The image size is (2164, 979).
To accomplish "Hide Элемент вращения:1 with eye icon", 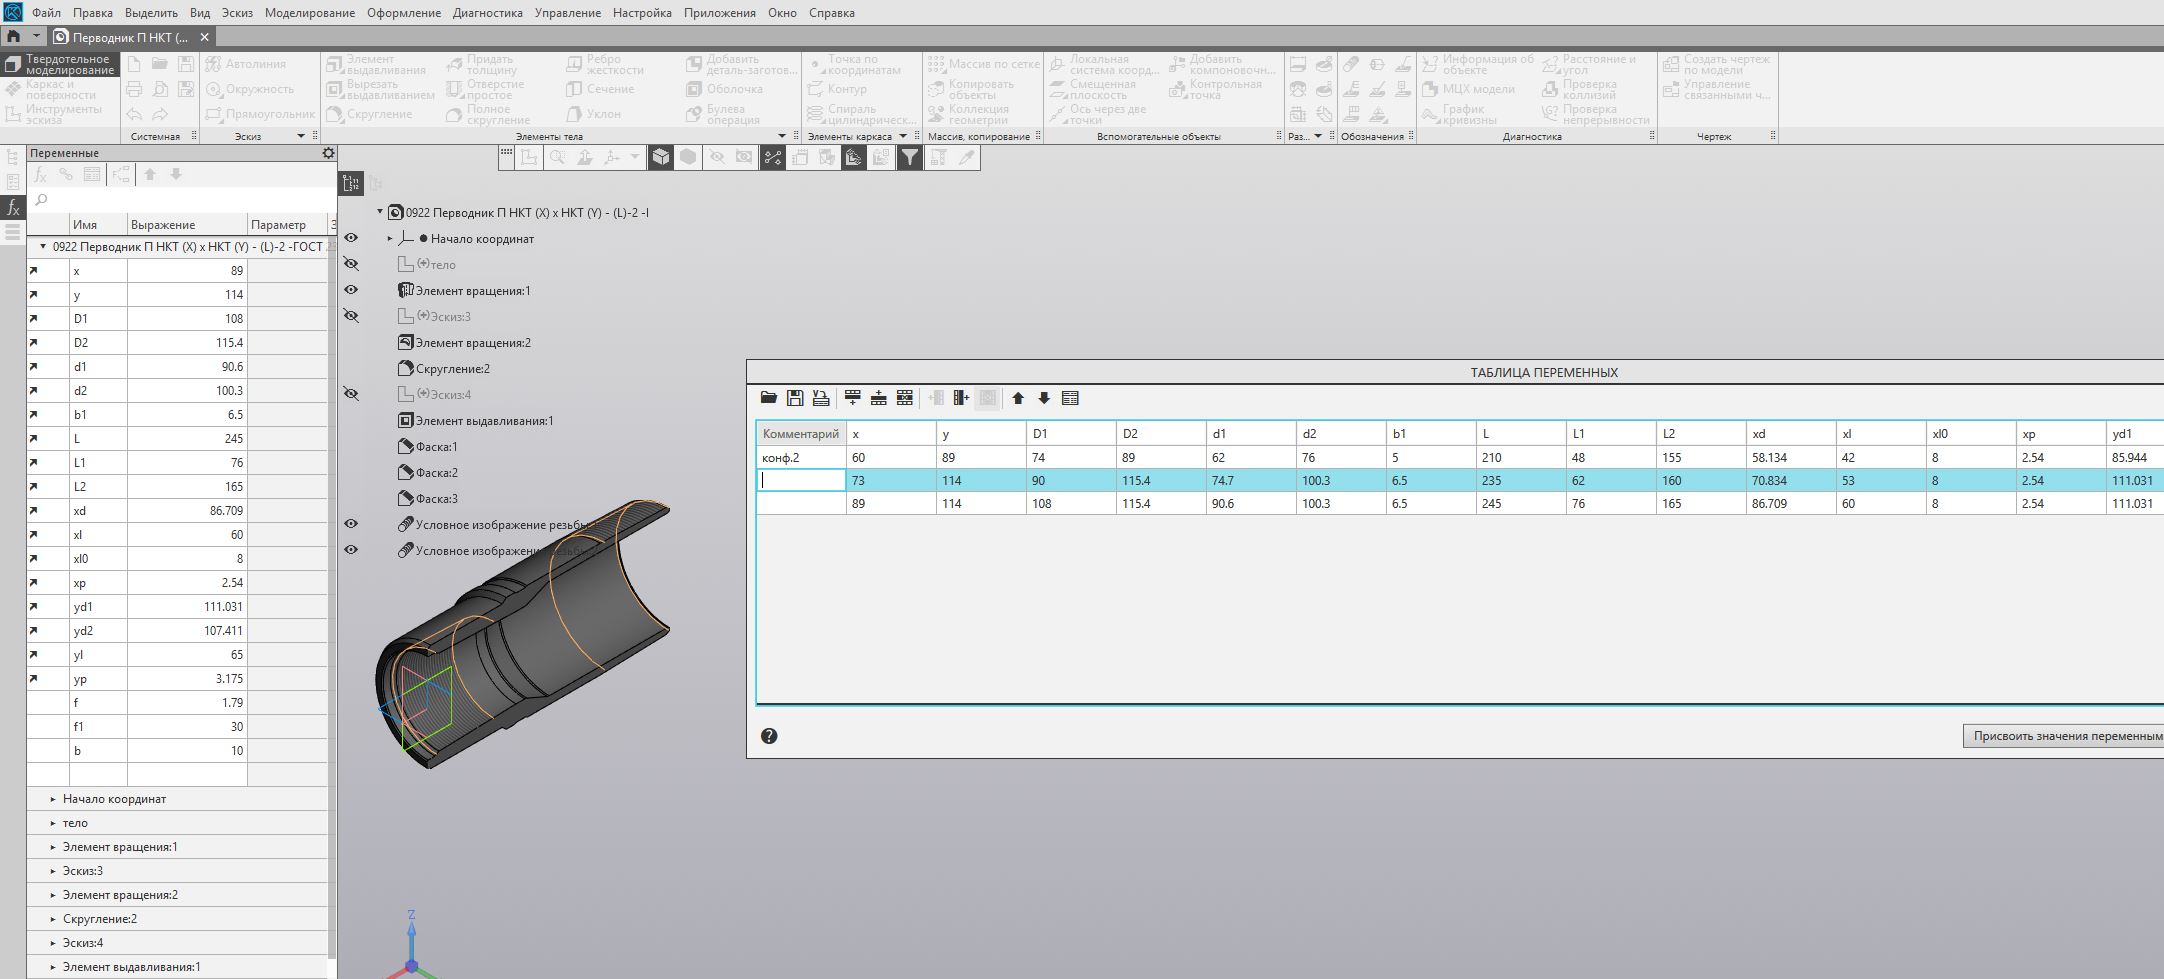I will coord(351,290).
